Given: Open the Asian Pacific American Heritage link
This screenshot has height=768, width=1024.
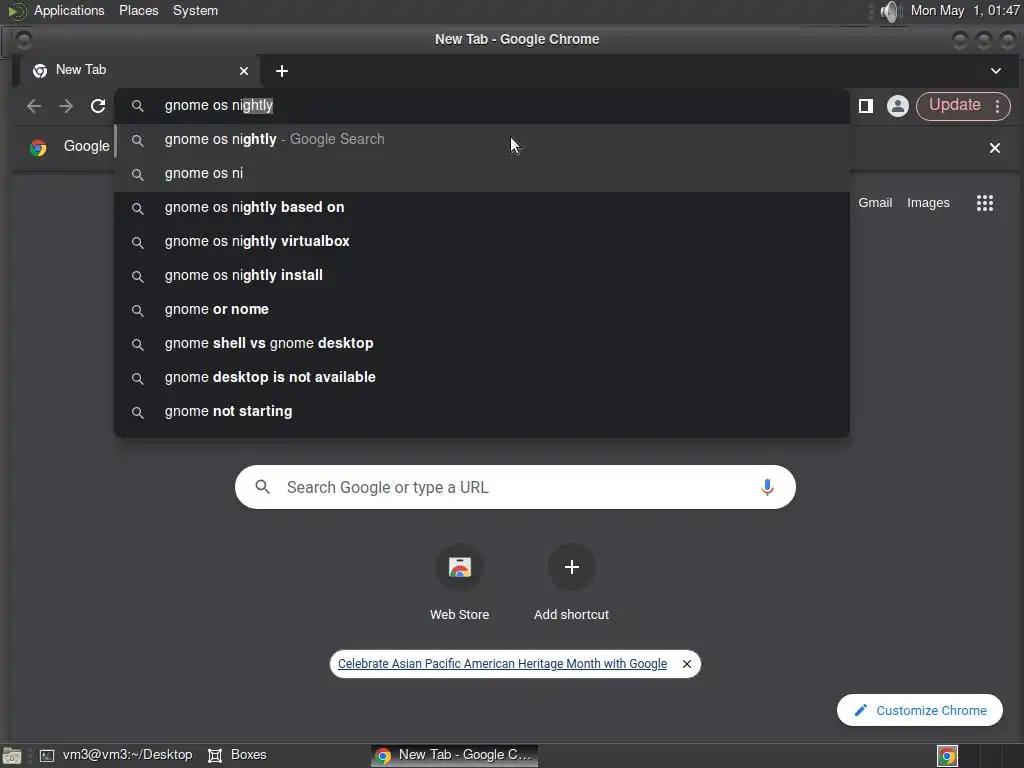Looking at the screenshot, I should coord(502,664).
